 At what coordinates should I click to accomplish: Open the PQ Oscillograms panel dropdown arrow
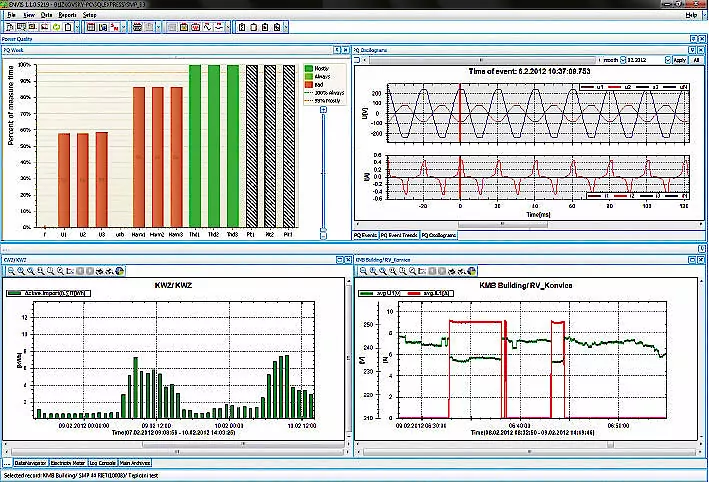(693, 48)
